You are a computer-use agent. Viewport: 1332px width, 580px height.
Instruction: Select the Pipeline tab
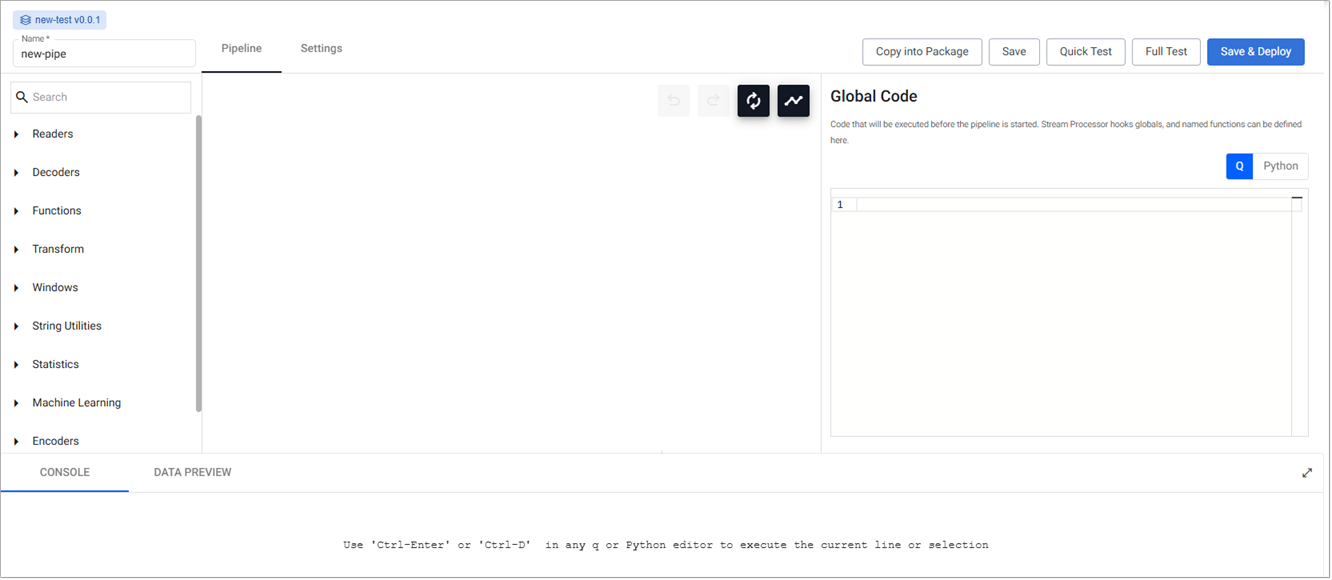241,47
